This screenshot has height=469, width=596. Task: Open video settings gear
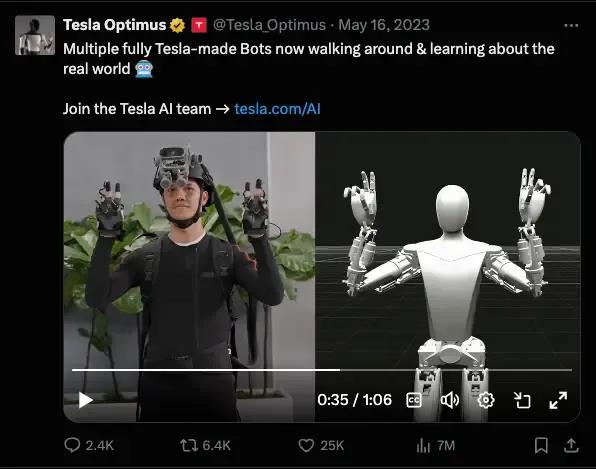coord(486,400)
